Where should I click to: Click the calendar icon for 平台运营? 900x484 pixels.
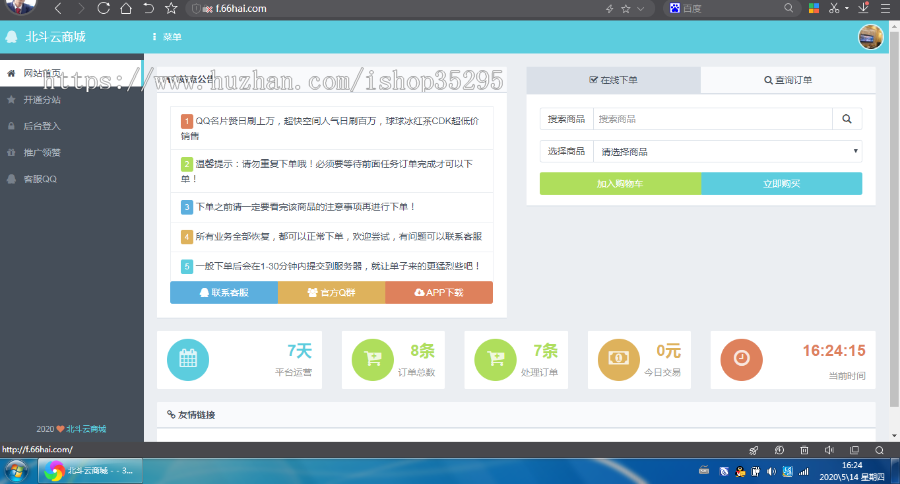(188, 359)
